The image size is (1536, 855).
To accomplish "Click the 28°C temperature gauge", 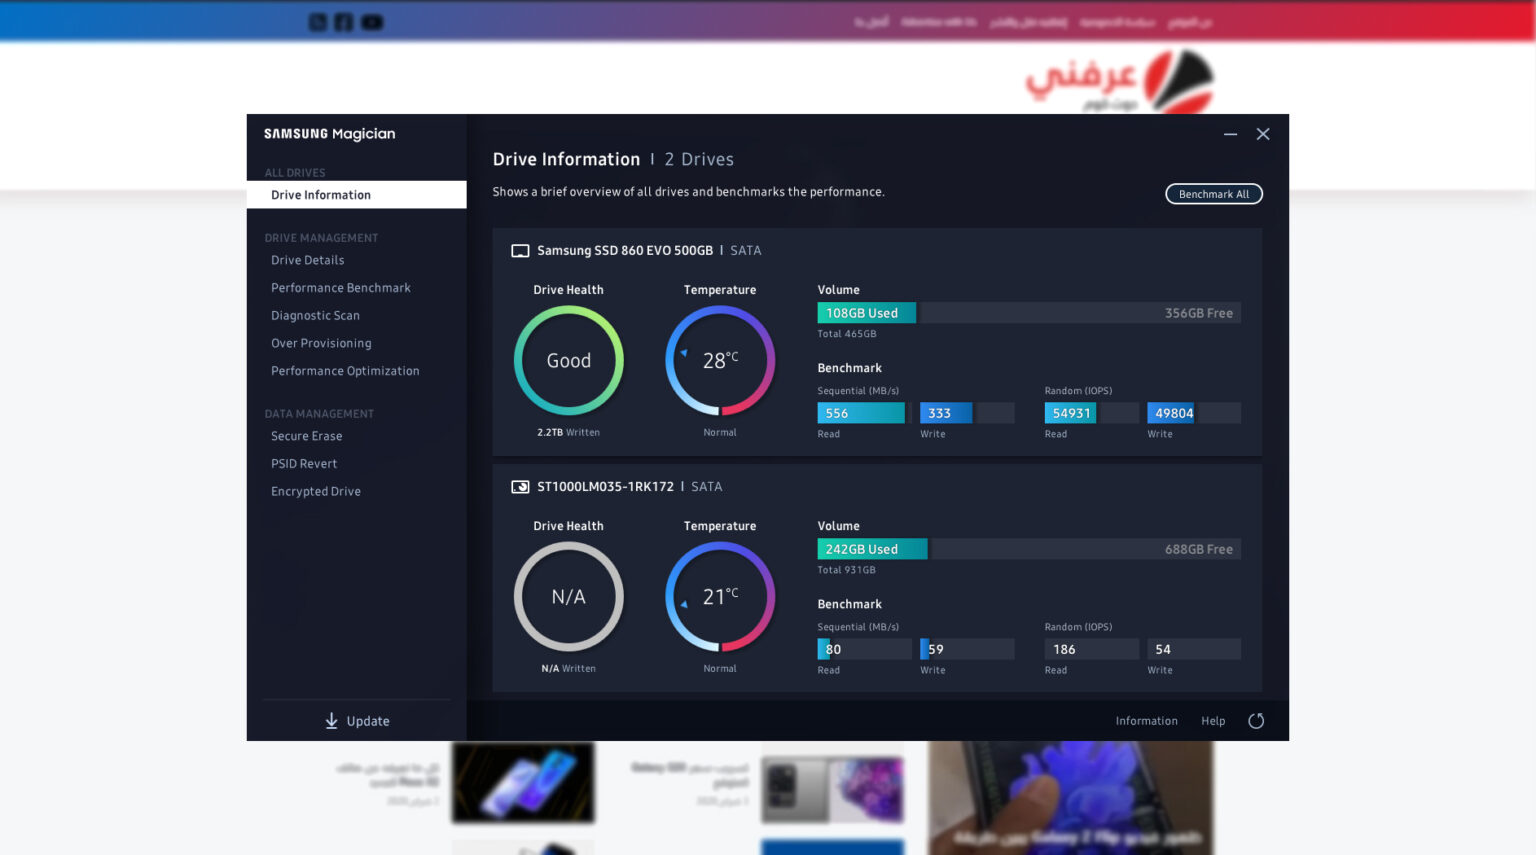I will [720, 361].
